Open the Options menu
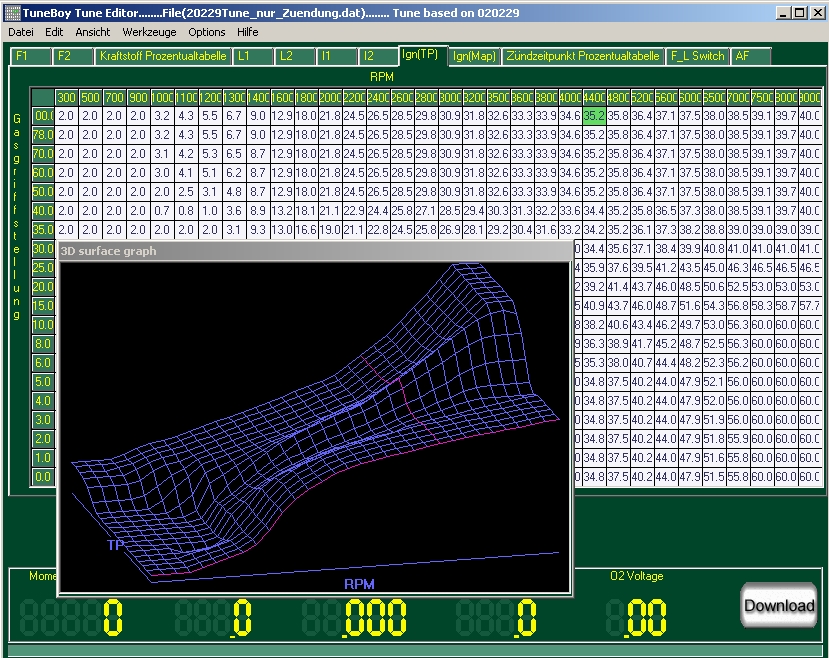The height and width of the screenshot is (658, 829). tap(207, 32)
